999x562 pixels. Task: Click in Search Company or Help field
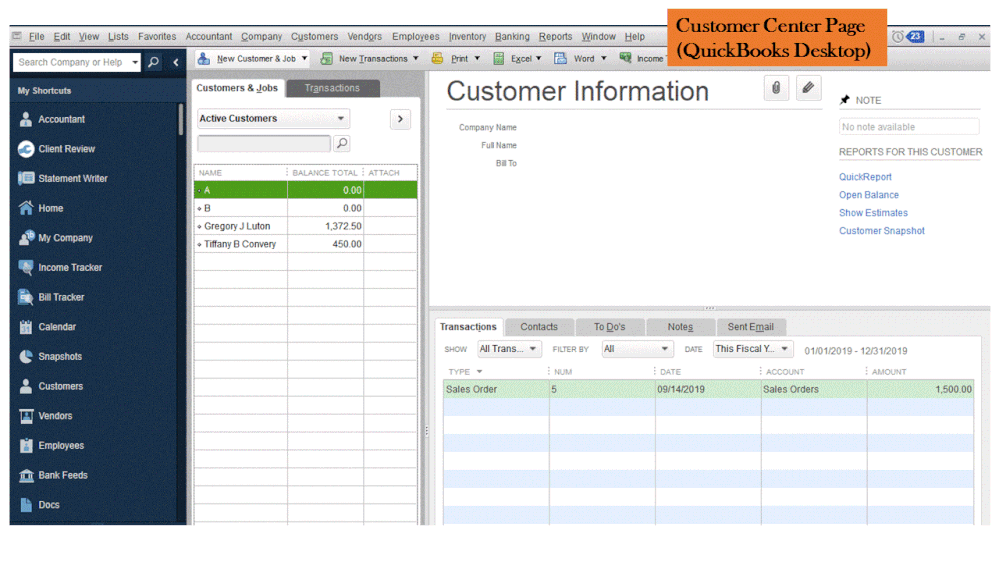[x=71, y=62]
